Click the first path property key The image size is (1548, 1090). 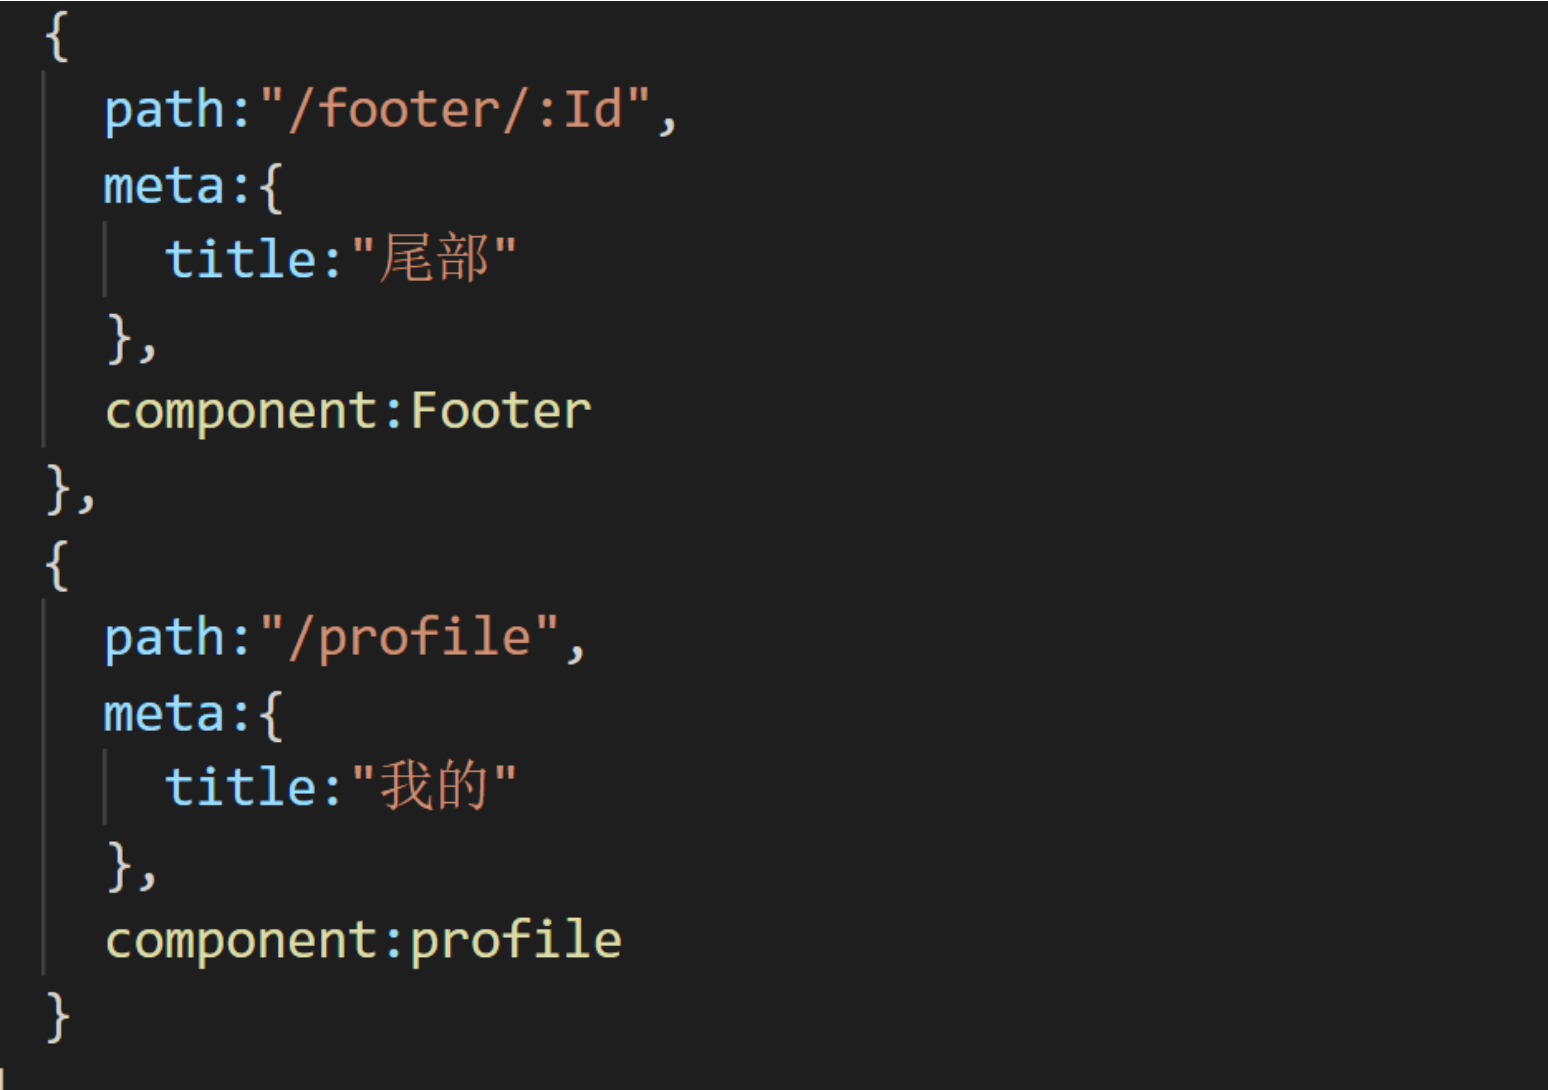[x=164, y=110]
